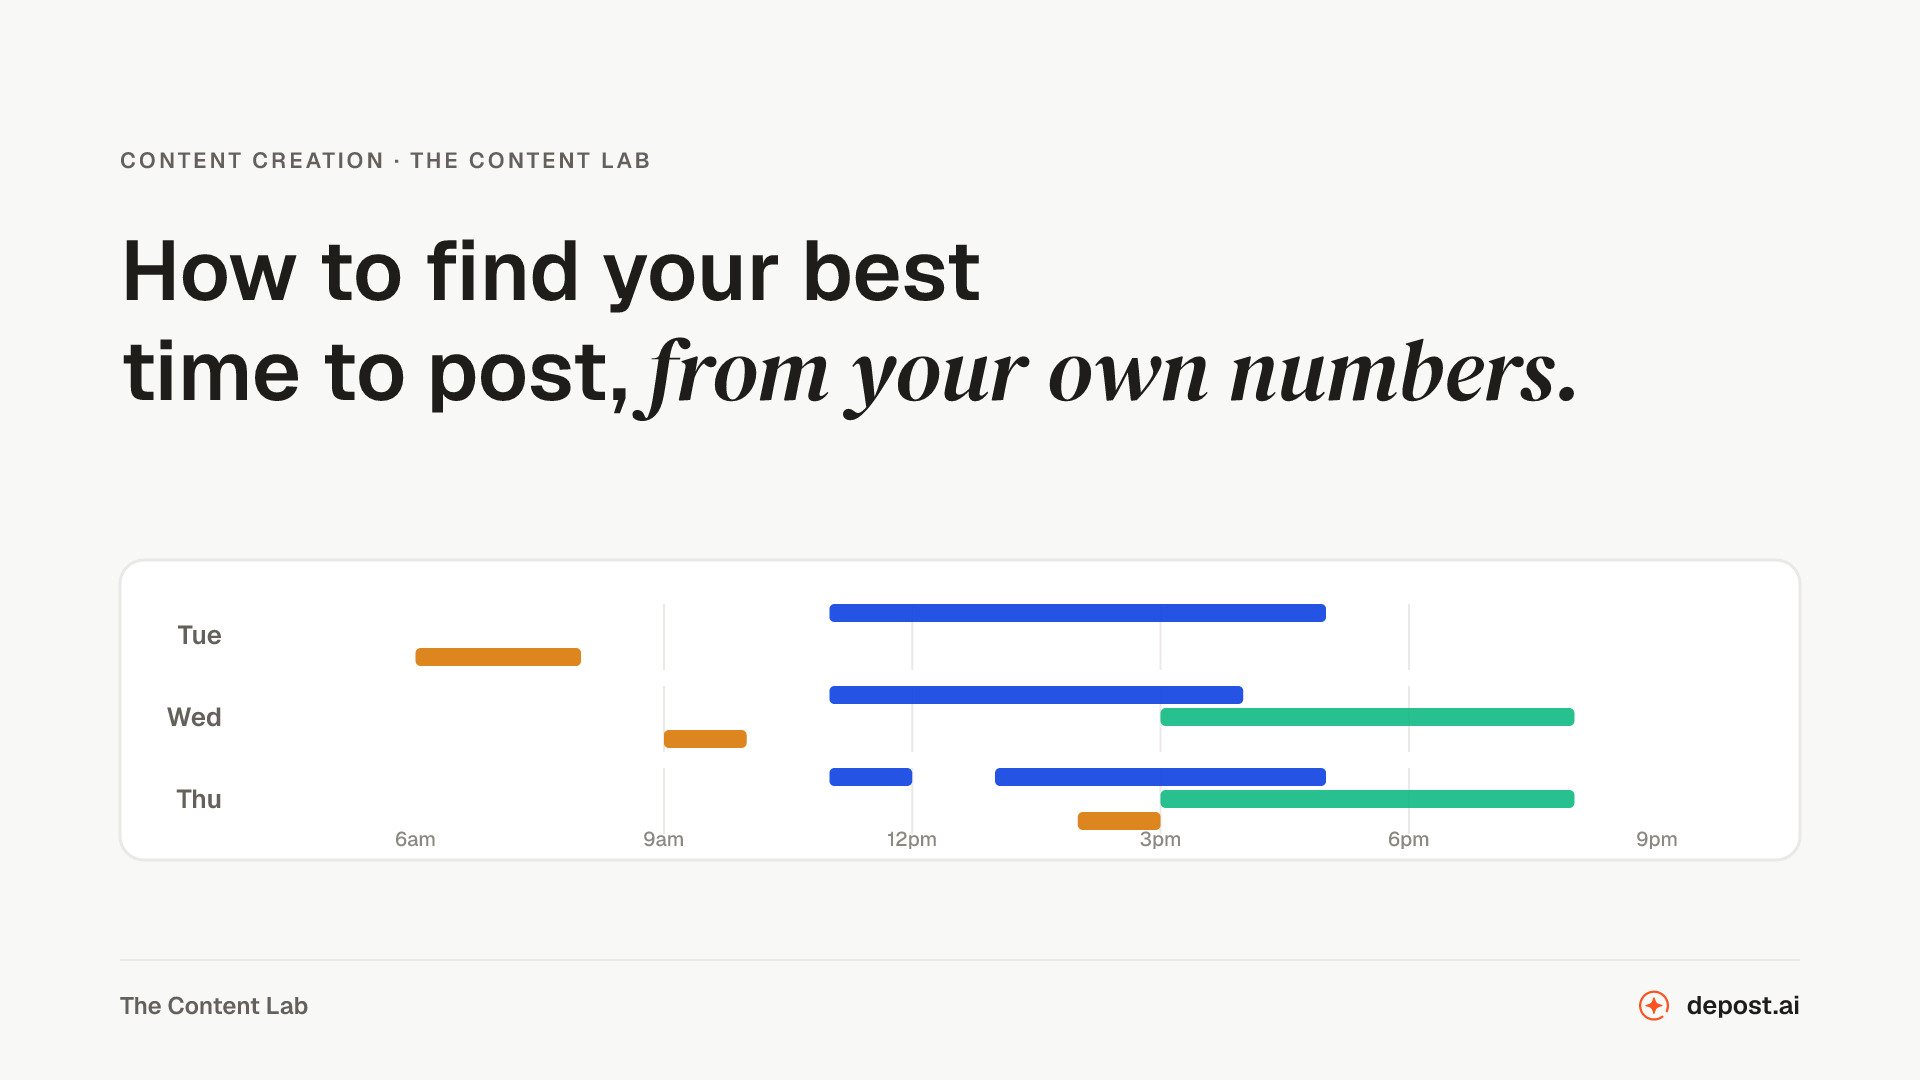Click the short Thursday blue bar
The width and height of the screenshot is (1920, 1080).
click(x=870, y=777)
